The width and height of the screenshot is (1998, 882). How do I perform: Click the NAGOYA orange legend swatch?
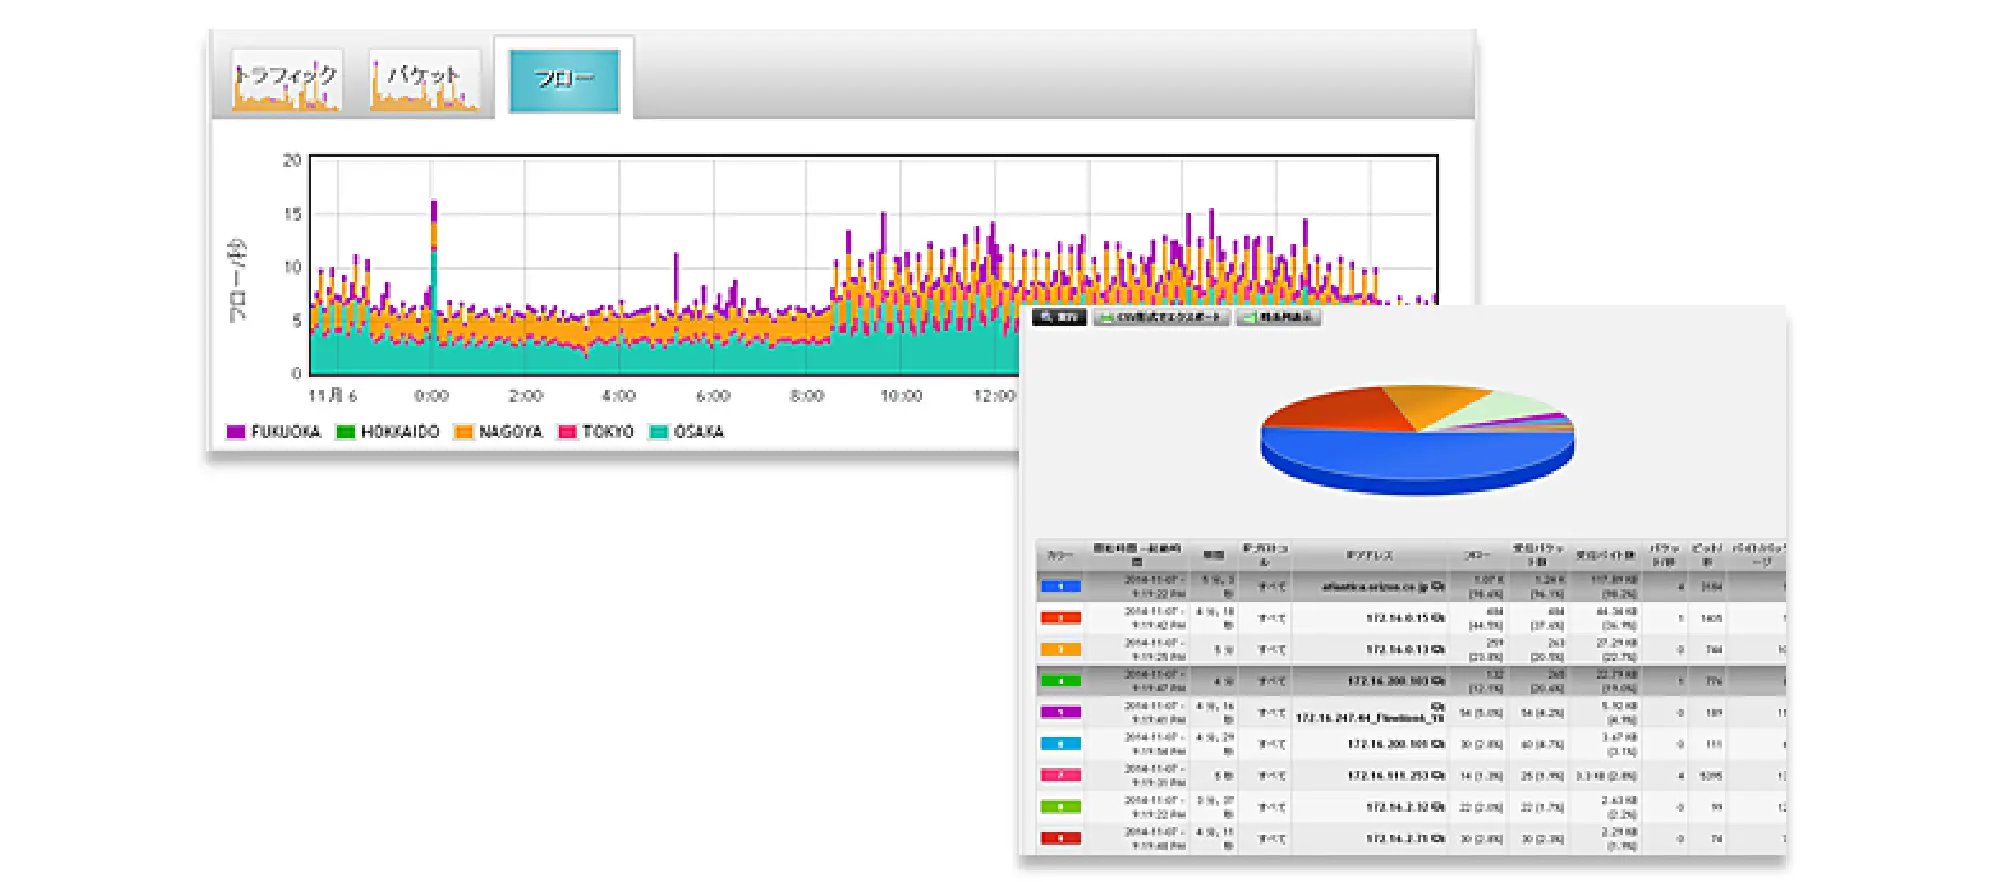point(463,432)
